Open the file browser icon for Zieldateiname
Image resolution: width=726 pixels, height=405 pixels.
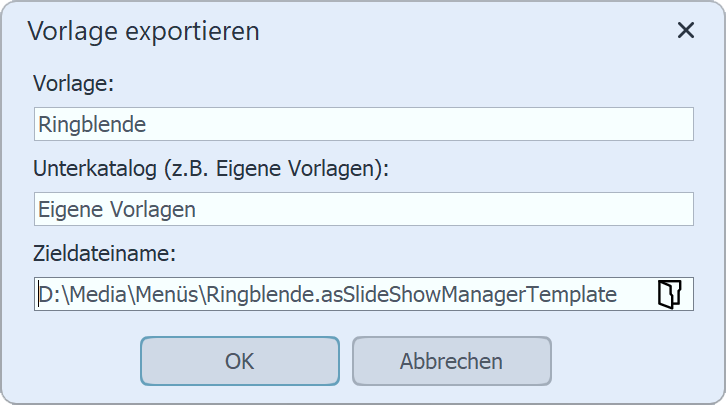click(x=669, y=294)
